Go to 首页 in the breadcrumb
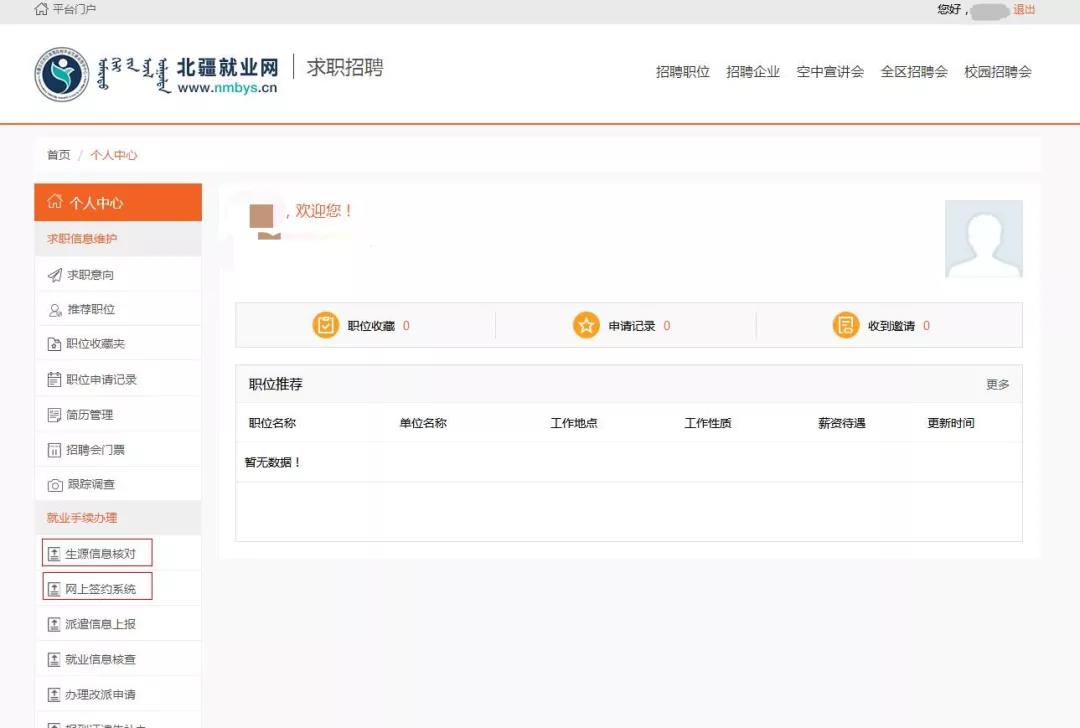 coord(59,155)
